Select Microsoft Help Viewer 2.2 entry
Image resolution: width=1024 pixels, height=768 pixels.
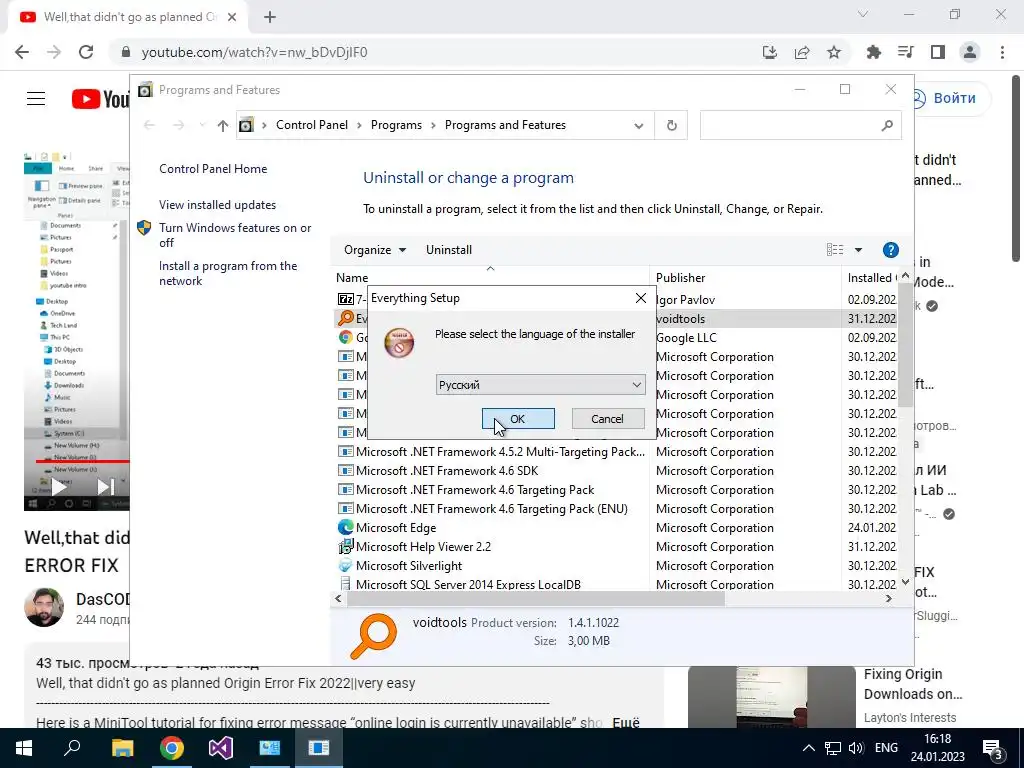[x=423, y=547]
